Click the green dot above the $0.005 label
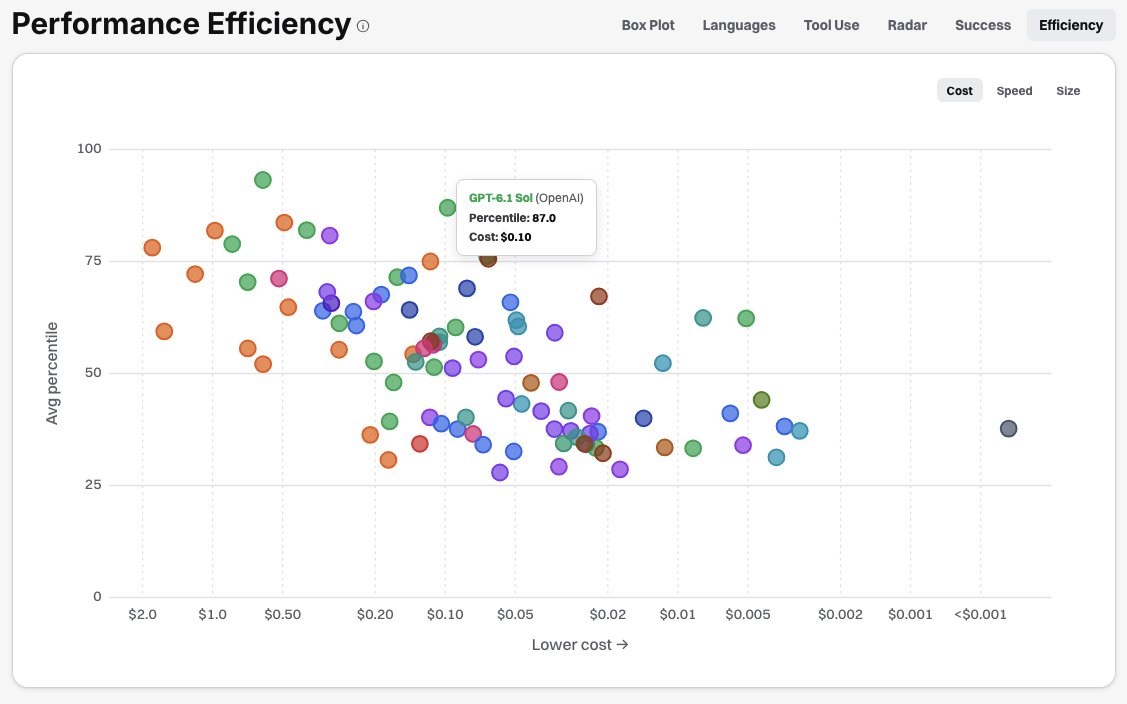 pyautogui.click(x=746, y=318)
